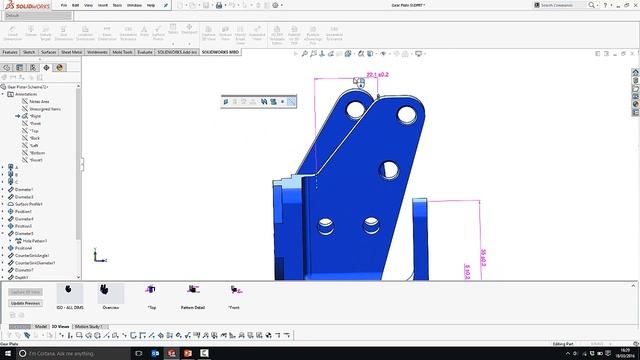Click the Options gear icon in title toolbar
This screenshot has height=360, width=640.
click(276, 5)
